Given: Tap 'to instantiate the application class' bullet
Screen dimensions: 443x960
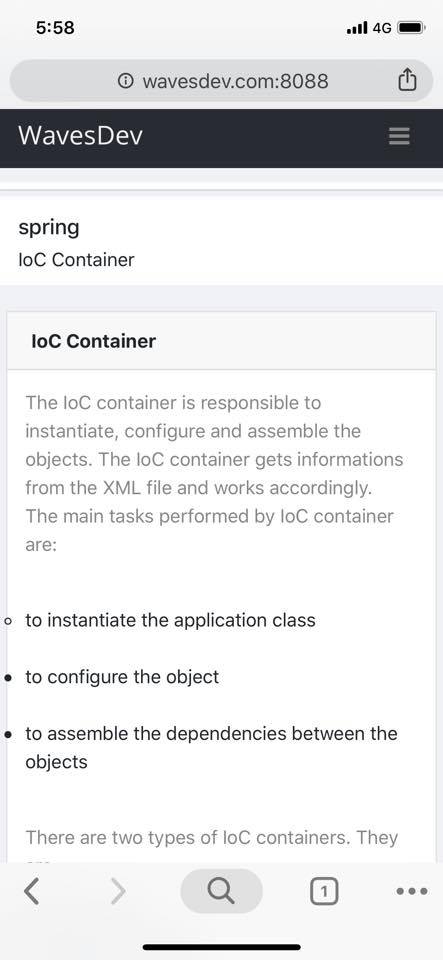Looking at the screenshot, I should pos(170,620).
